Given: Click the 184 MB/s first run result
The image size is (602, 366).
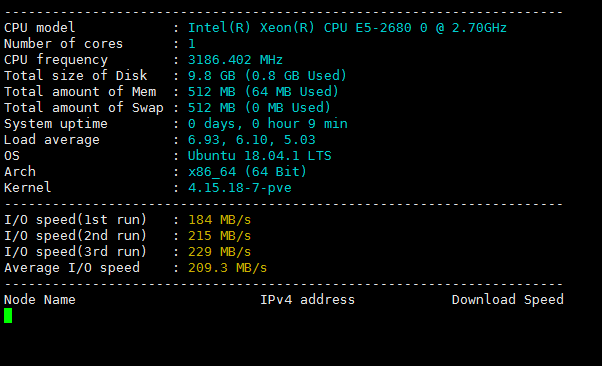Looking at the screenshot, I should (219, 220).
